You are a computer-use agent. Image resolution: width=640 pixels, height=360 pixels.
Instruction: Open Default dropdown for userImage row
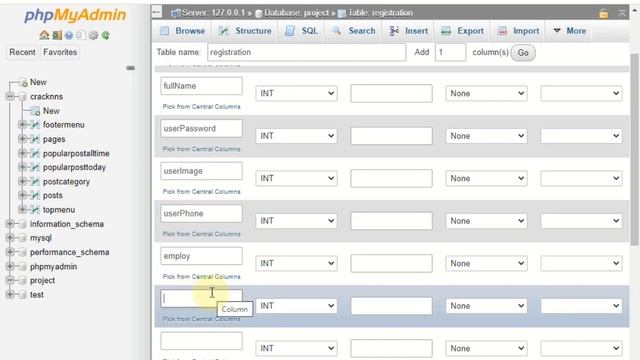coord(486,178)
